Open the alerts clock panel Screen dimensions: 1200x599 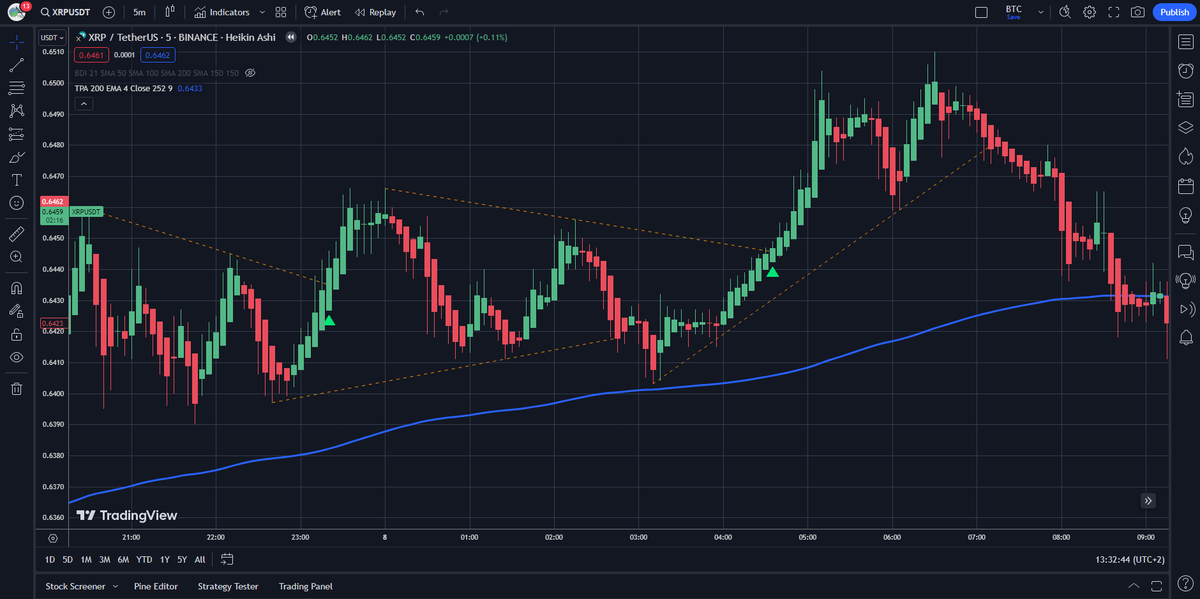pyautogui.click(x=1185, y=70)
